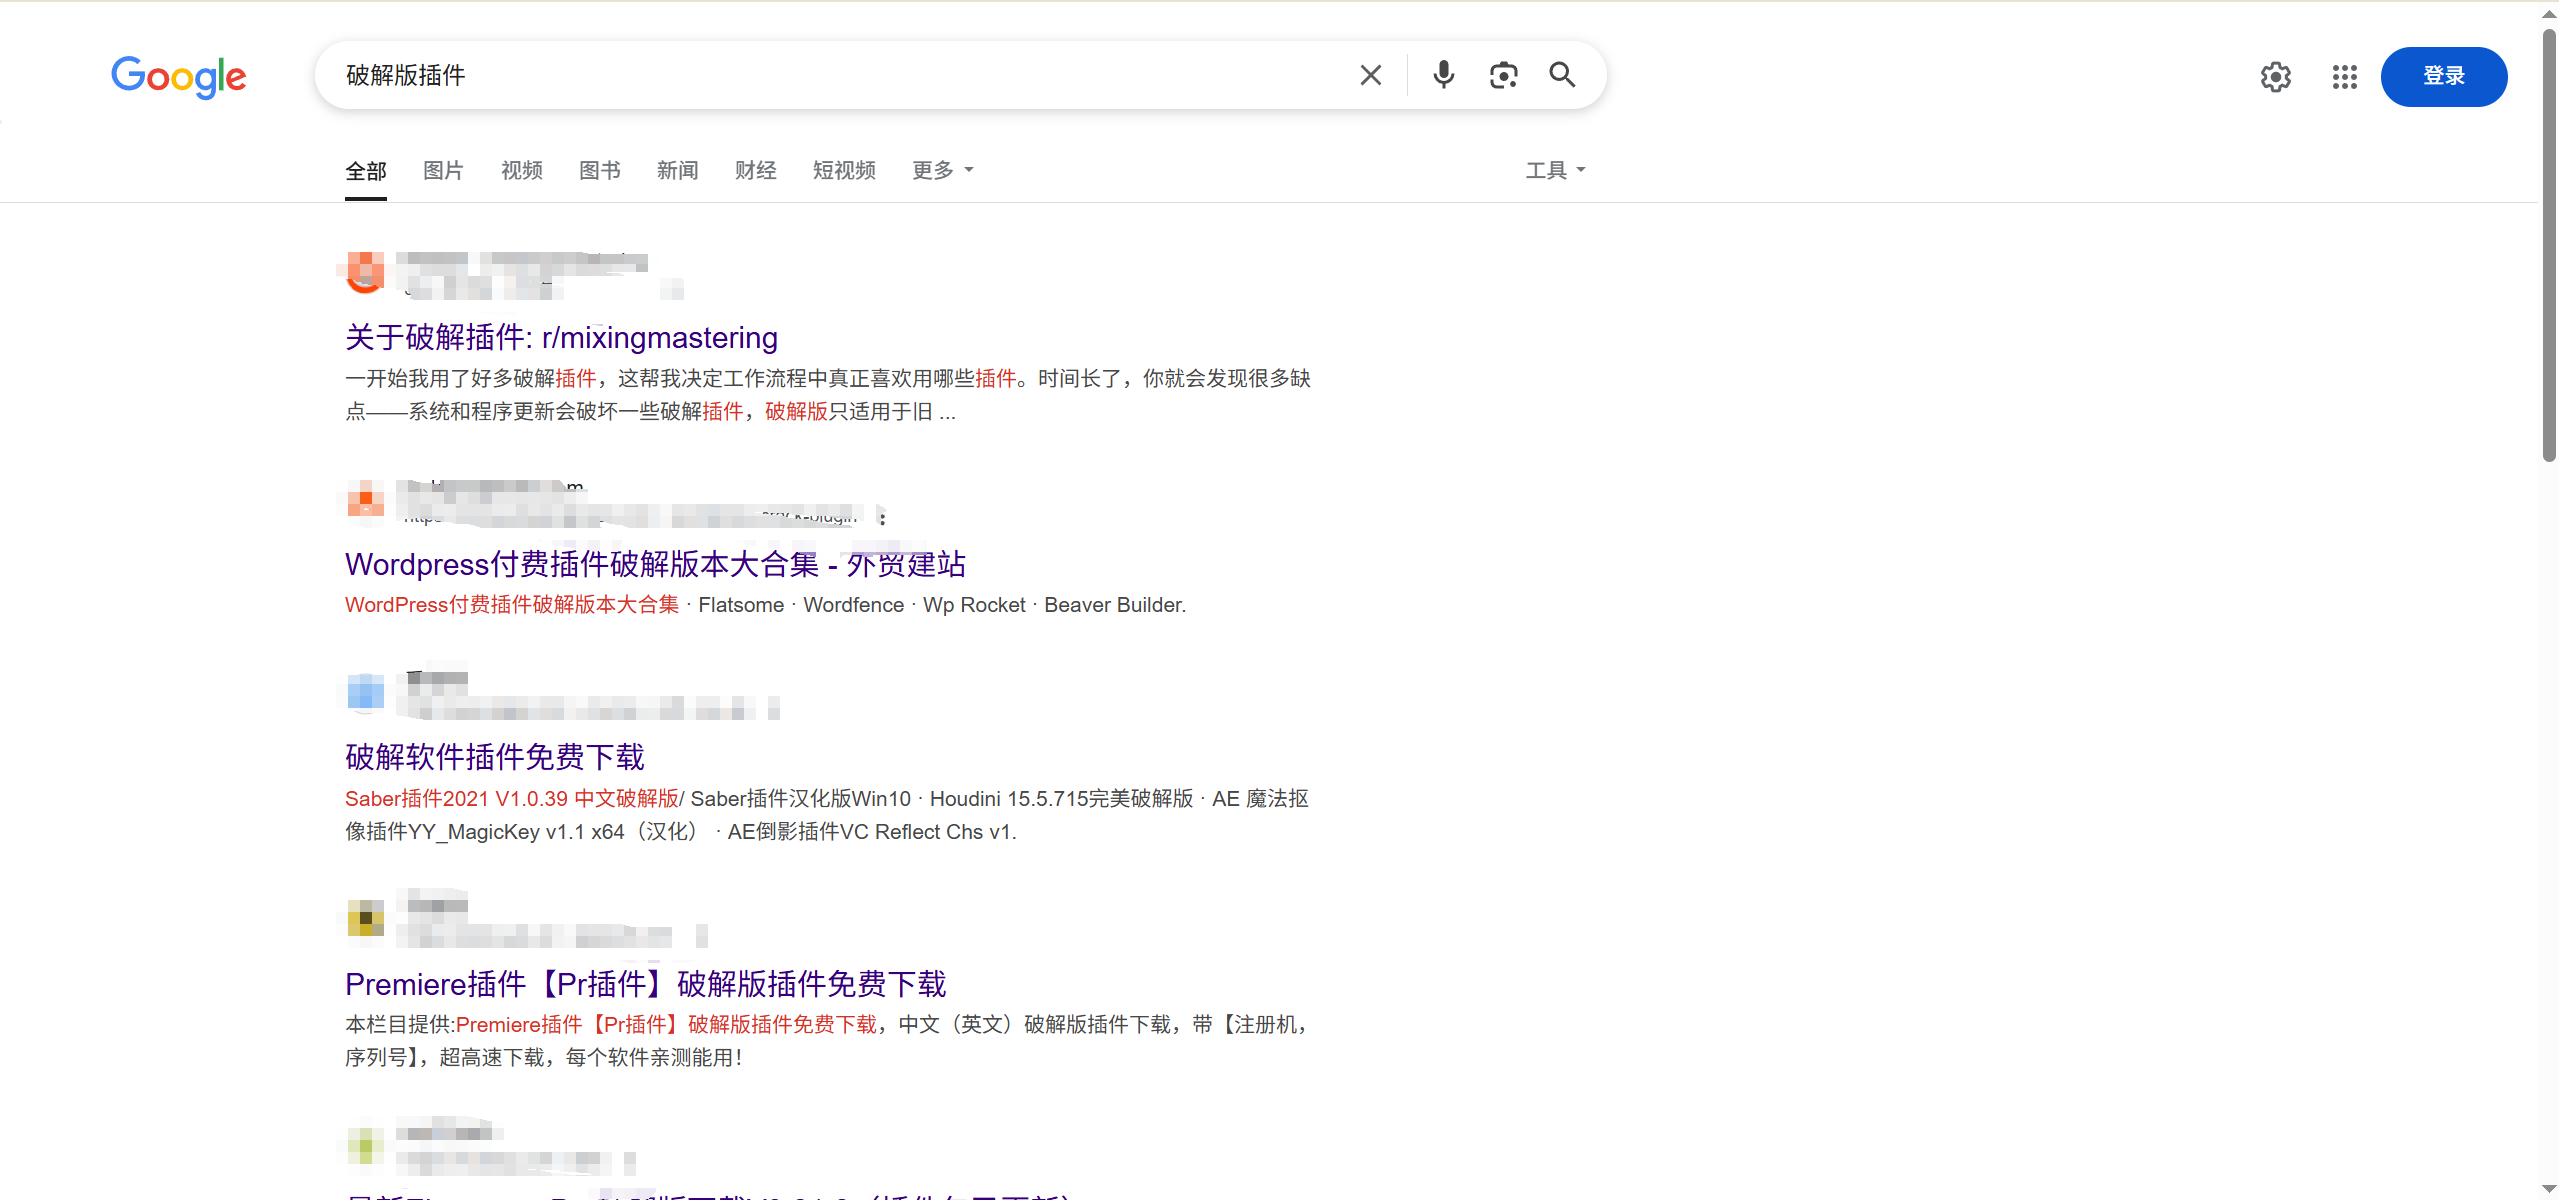Viewport: 2559px width, 1200px height.
Task: Open the 工具 search tools dropdown
Action: [1552, 170]
